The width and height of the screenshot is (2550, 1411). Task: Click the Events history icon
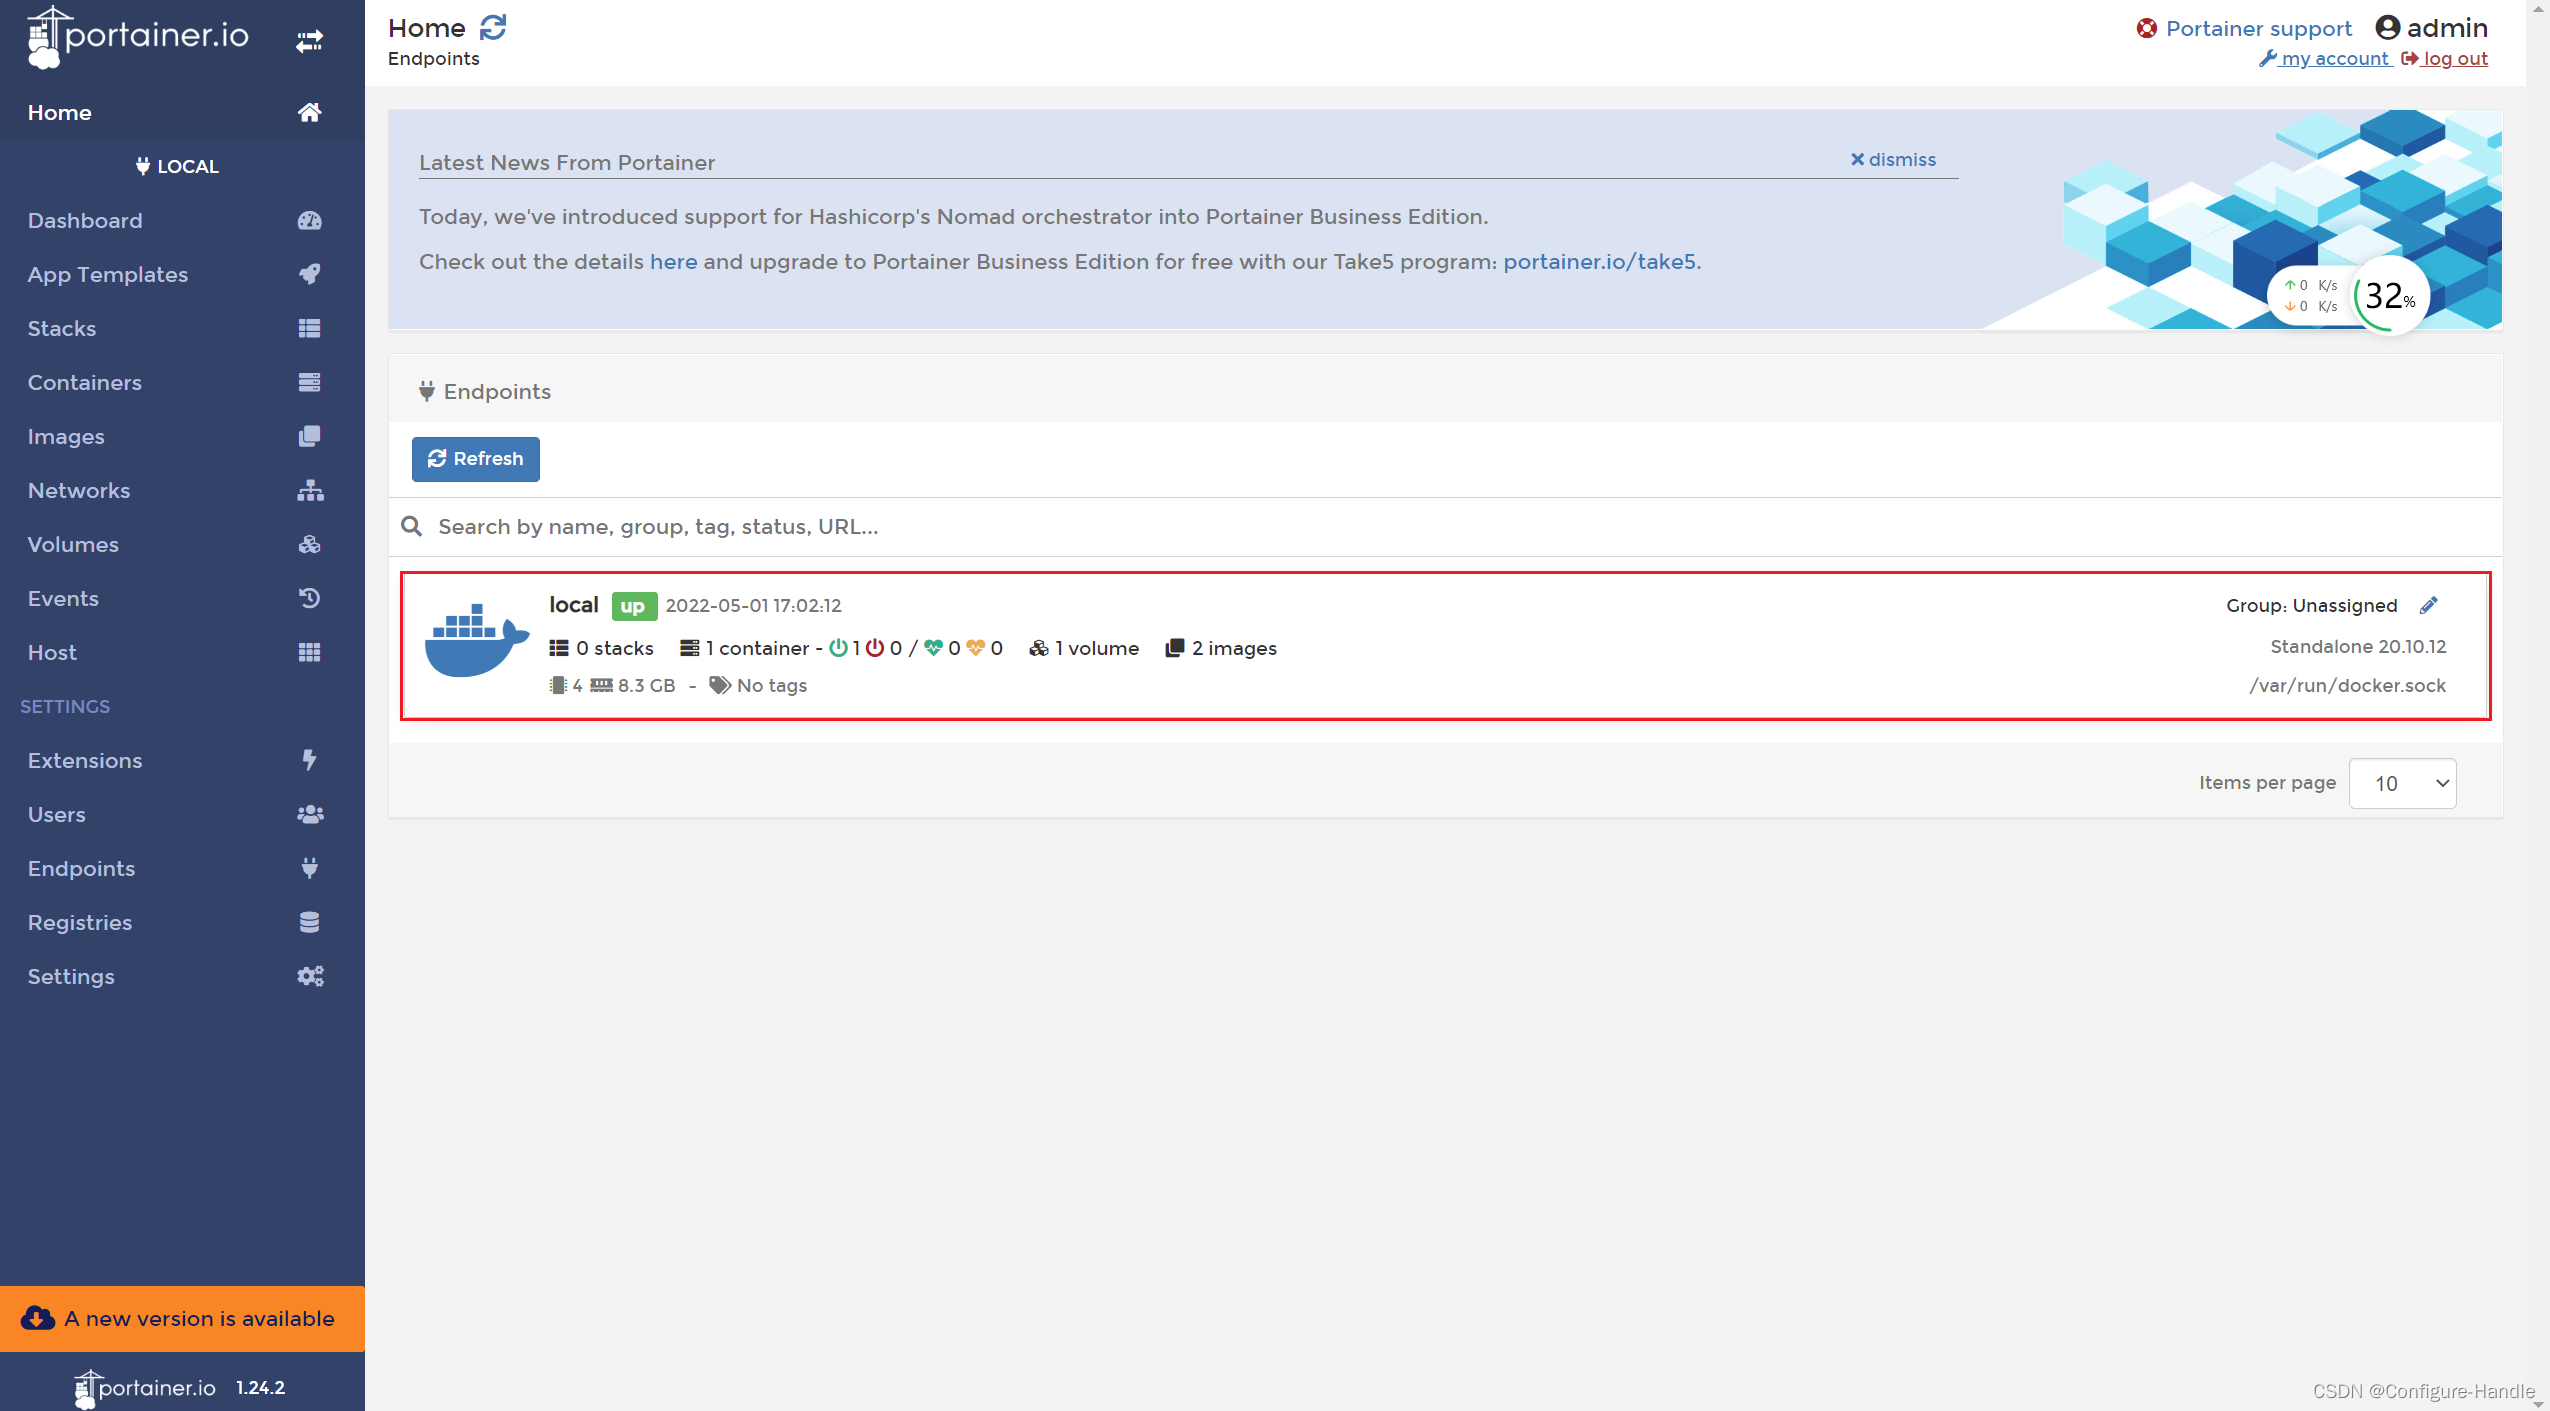click(x=310, y=598)
